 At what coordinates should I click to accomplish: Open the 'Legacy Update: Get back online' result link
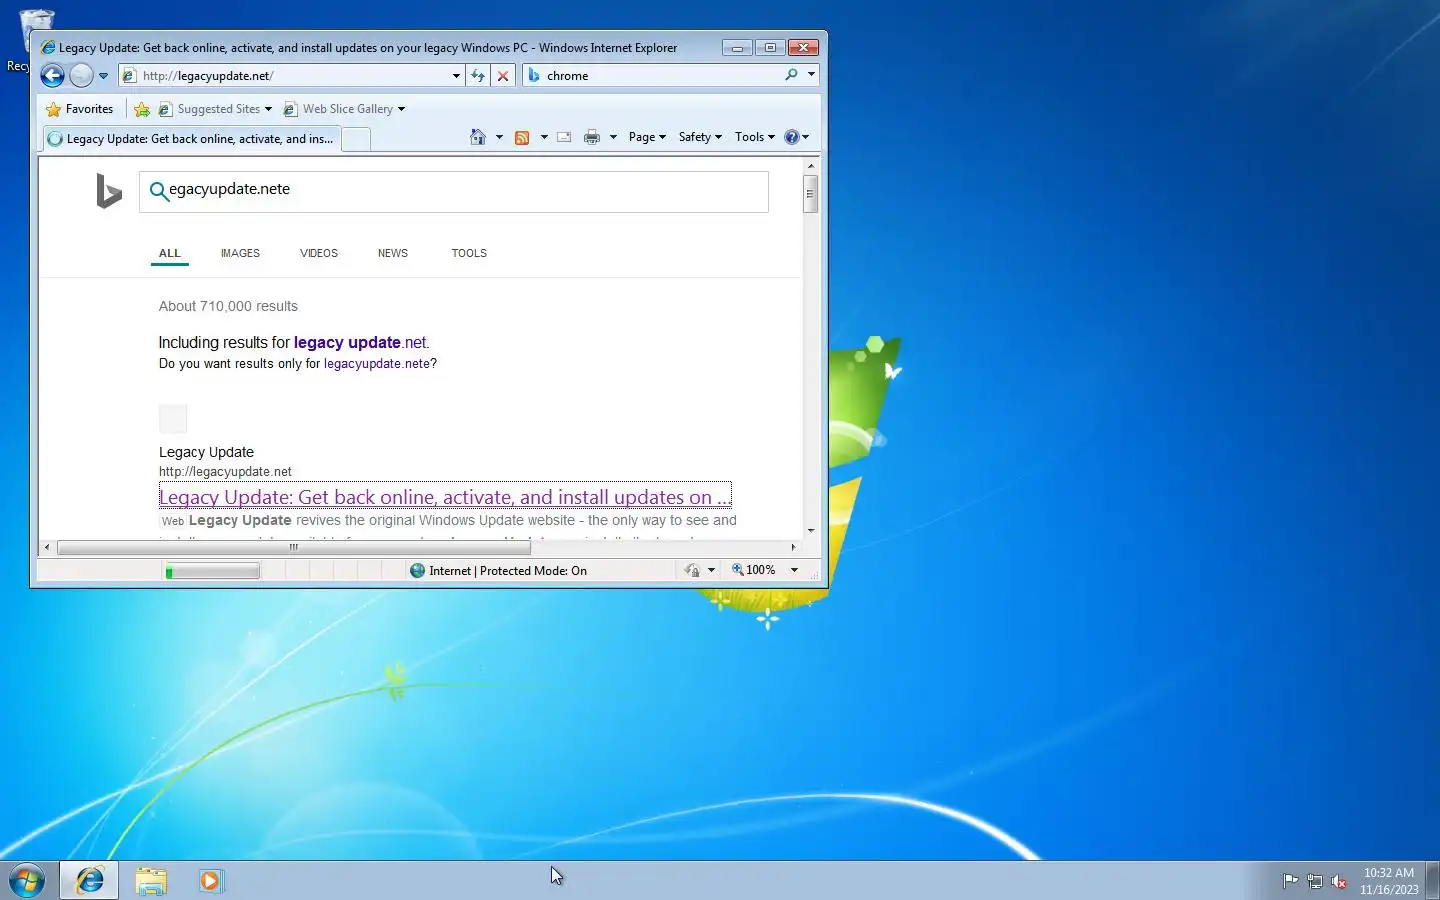445,497
